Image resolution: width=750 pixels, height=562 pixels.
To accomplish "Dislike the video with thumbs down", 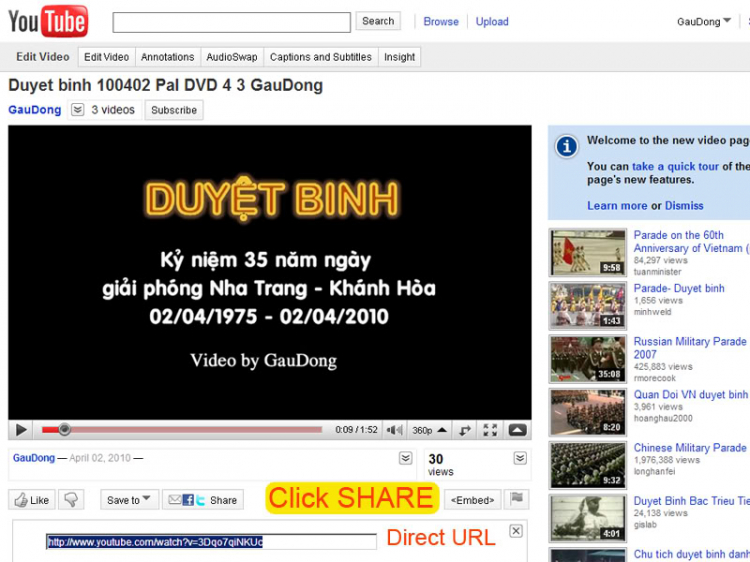I will pos(71,500).
